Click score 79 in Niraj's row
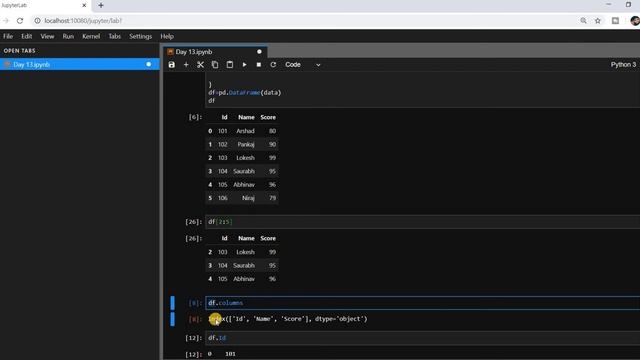This screenshot has height=360, width=640. point(272,198)
